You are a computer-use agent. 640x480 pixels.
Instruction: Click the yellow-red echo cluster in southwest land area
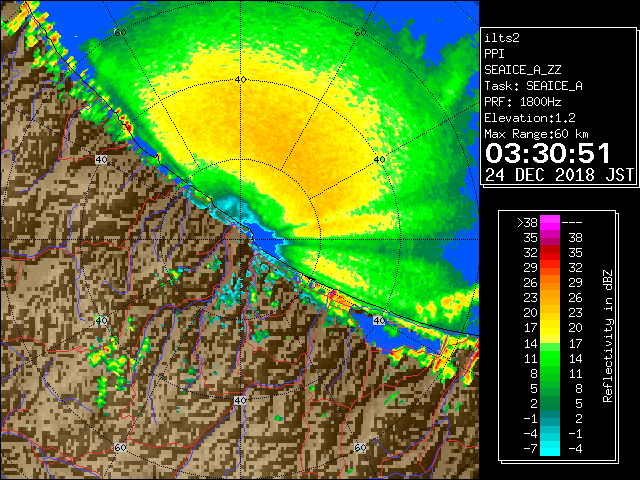[x=108, y=357]
